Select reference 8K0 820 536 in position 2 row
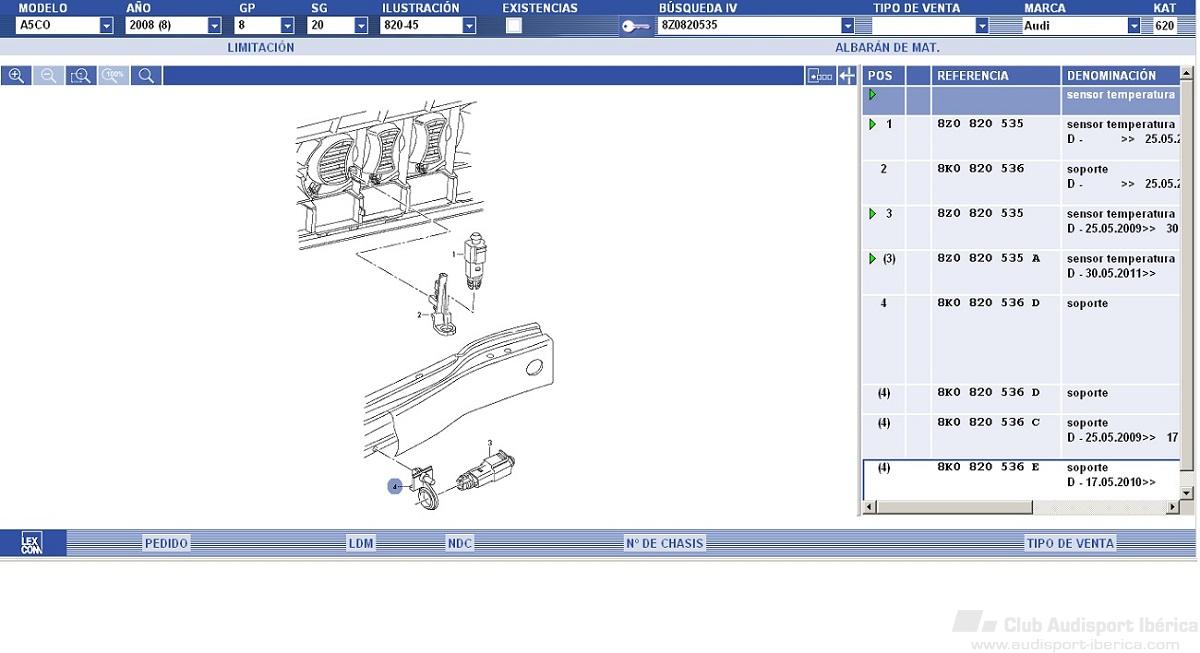 tap(981, 169)
